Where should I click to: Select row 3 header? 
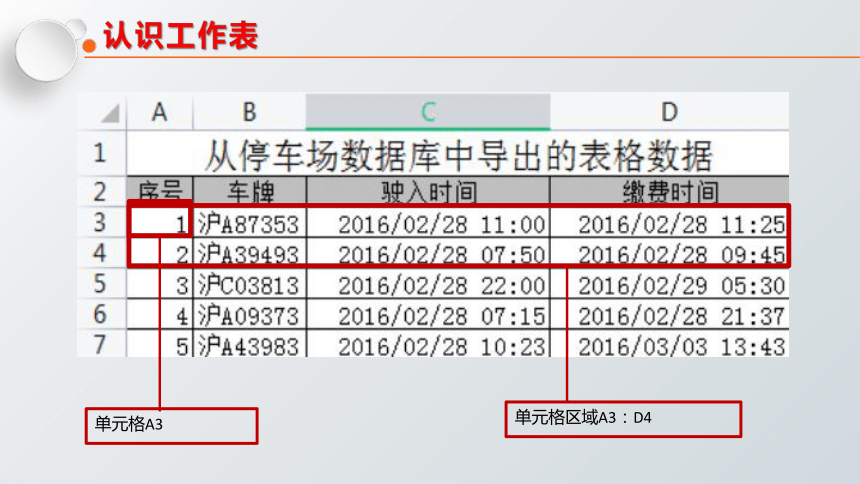coord(101,222)
